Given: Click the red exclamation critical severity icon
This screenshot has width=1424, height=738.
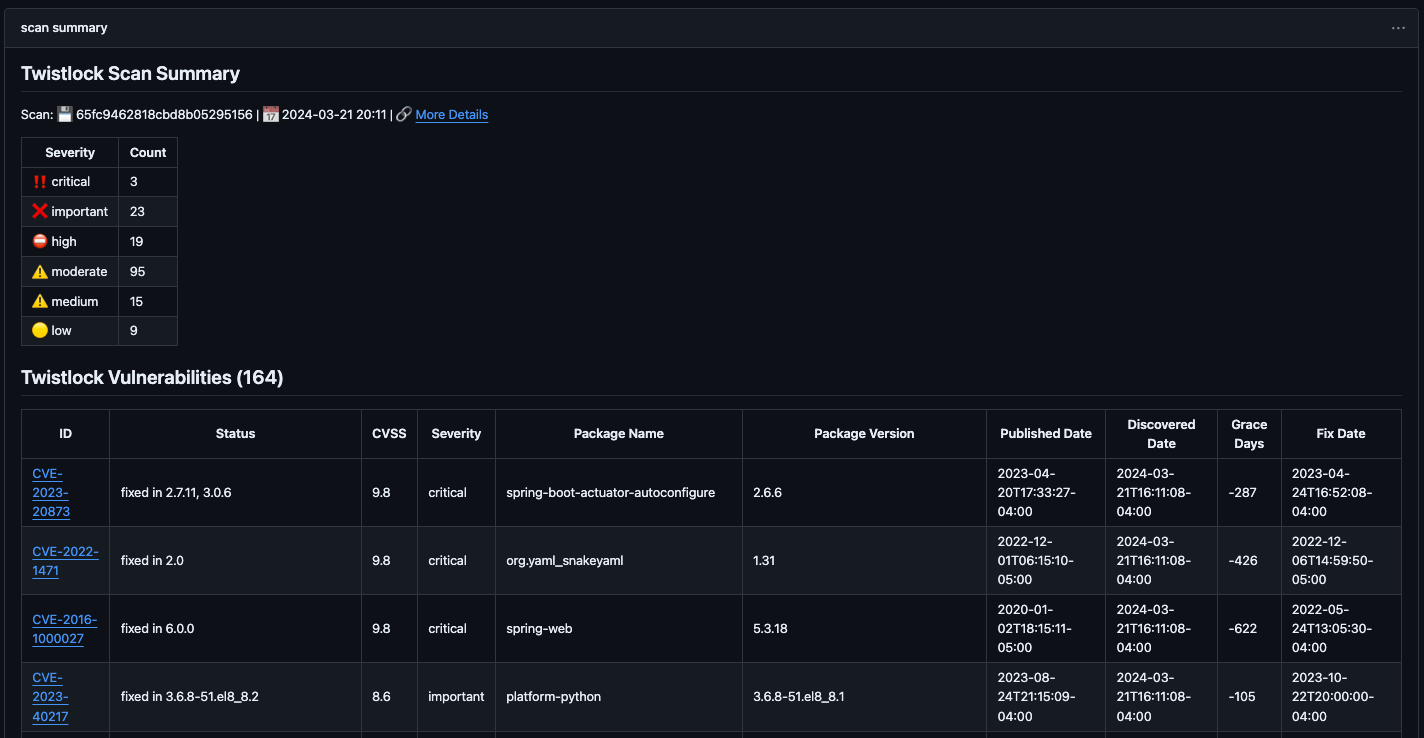Looking at the screenshot, I should [x=40, y=182].
